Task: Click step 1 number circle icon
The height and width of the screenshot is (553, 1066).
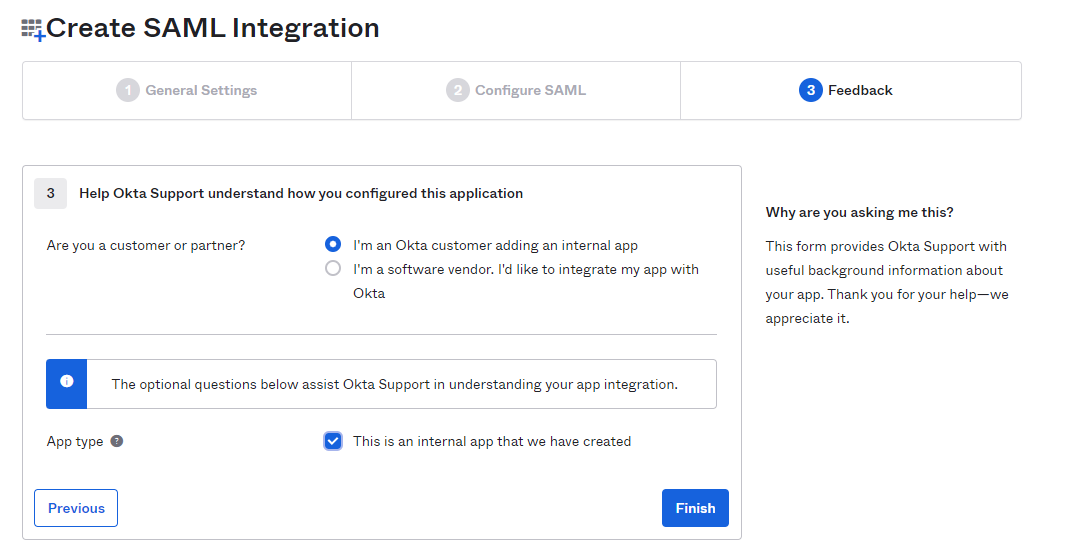Action: coord(127,90)
